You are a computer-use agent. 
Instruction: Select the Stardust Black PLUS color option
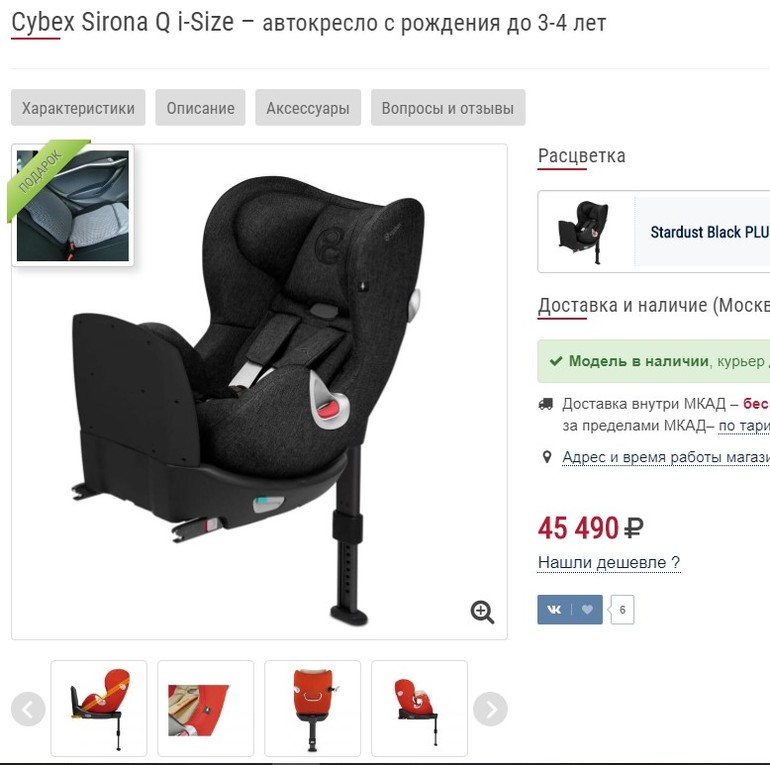[654, 231]
